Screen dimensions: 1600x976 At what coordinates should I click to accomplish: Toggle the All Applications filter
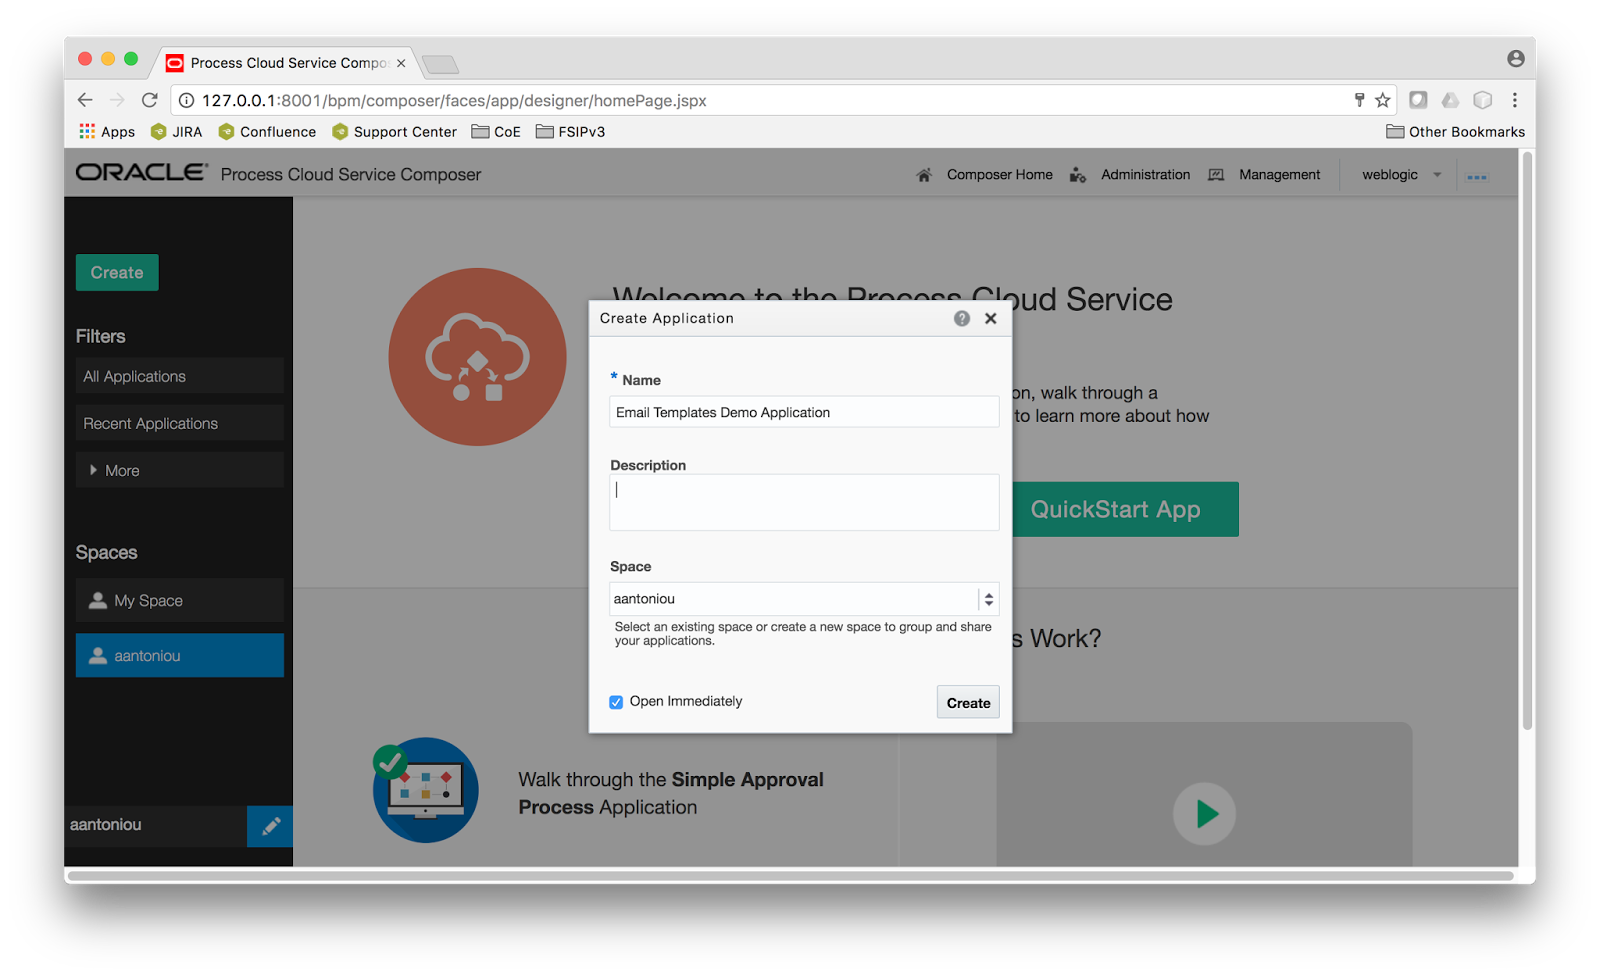click(179, 376)
